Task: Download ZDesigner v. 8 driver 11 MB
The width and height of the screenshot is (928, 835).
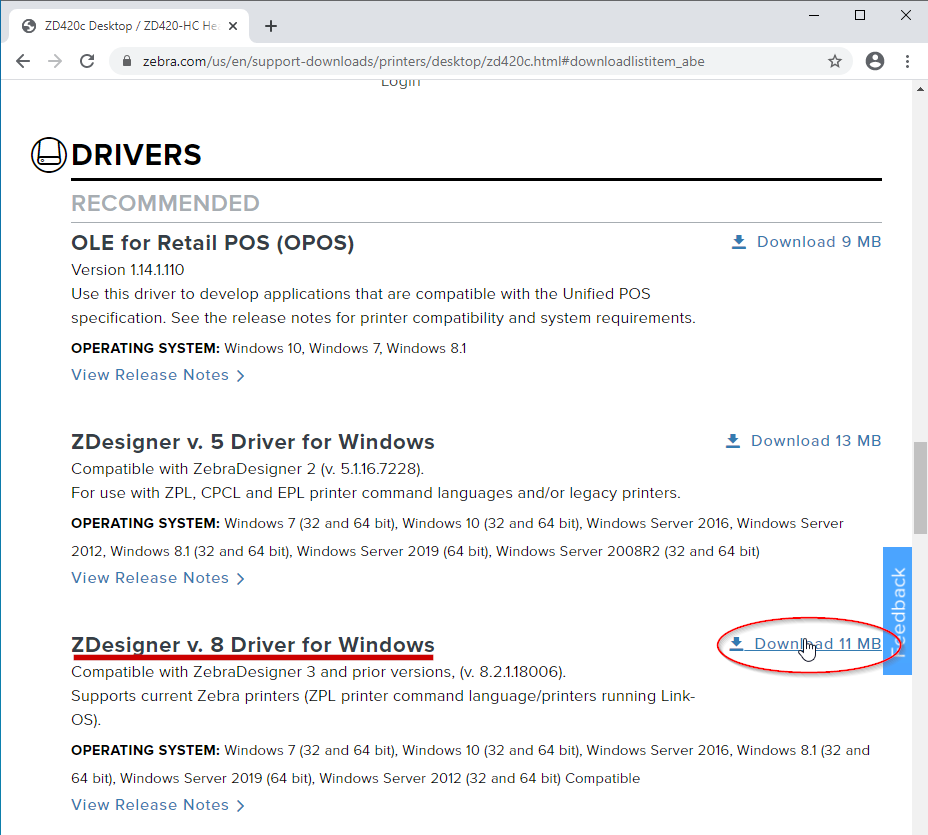Action: click(805, 644)
